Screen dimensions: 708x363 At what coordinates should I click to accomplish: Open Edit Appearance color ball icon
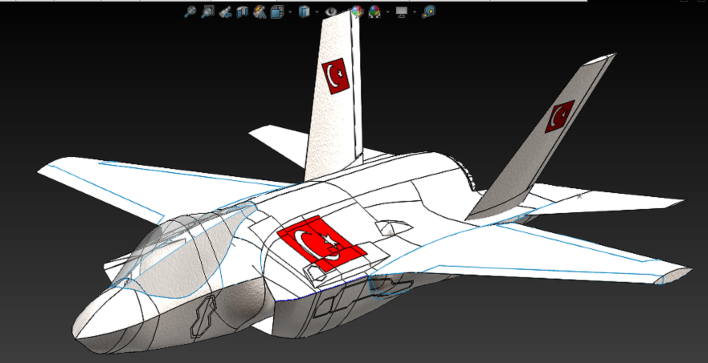coord(357,12)
